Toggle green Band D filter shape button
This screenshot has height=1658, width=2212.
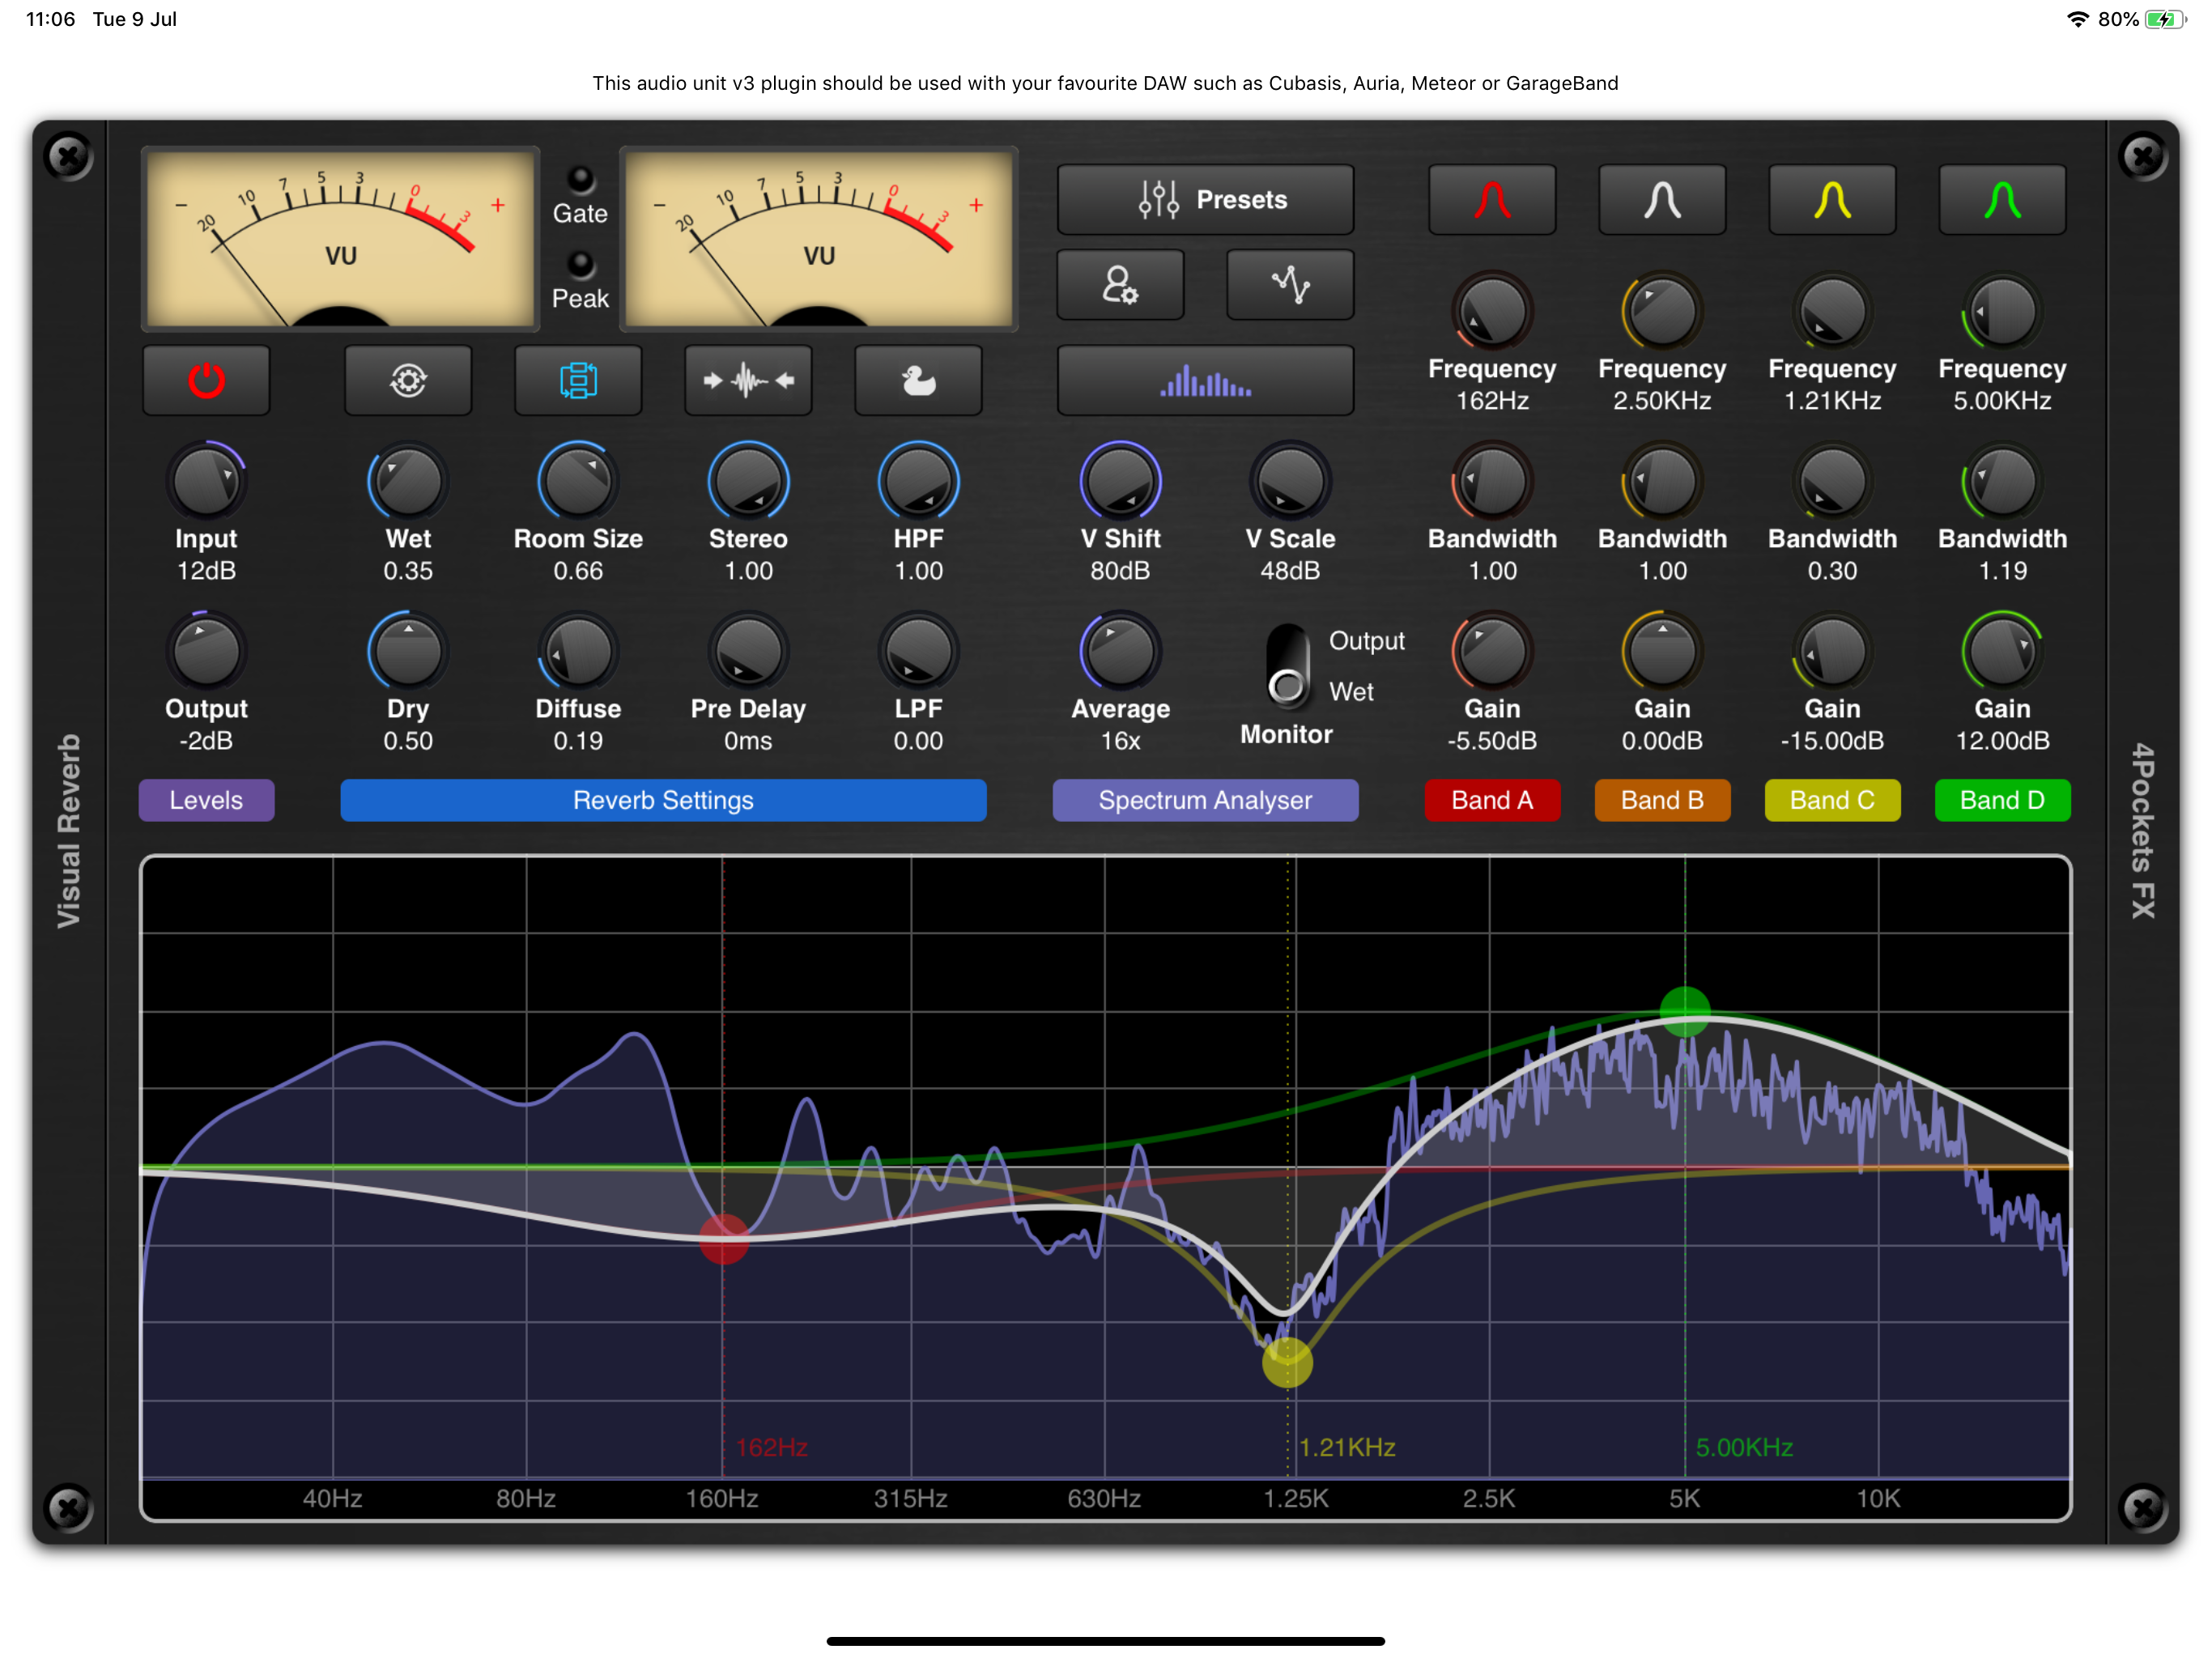click(2002, 200)
